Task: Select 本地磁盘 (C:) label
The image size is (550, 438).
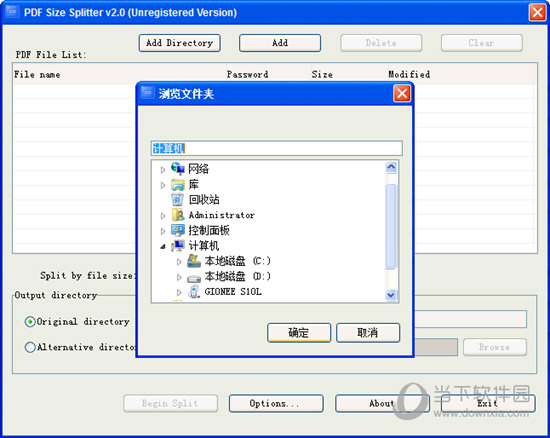Action: click(x=237, y=261)
